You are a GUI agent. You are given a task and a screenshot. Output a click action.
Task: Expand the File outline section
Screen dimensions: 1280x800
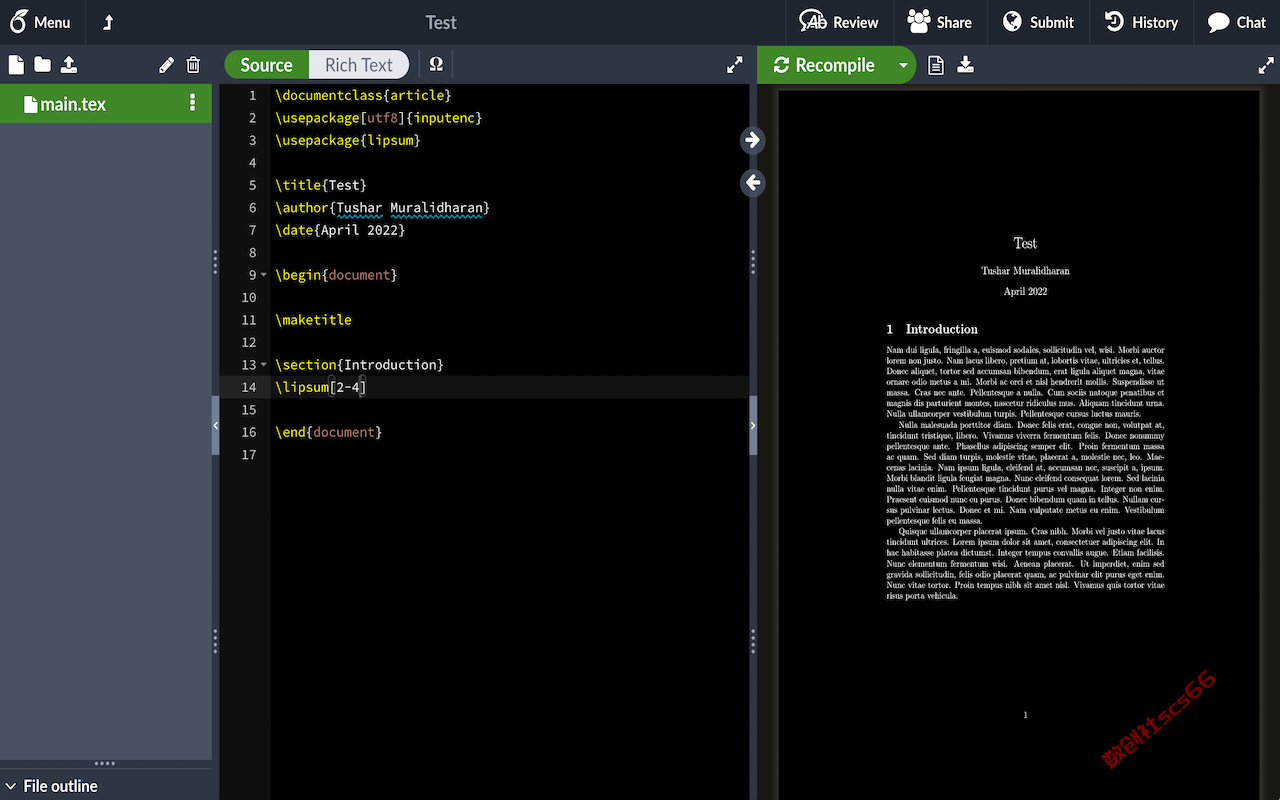click(52, 786)
